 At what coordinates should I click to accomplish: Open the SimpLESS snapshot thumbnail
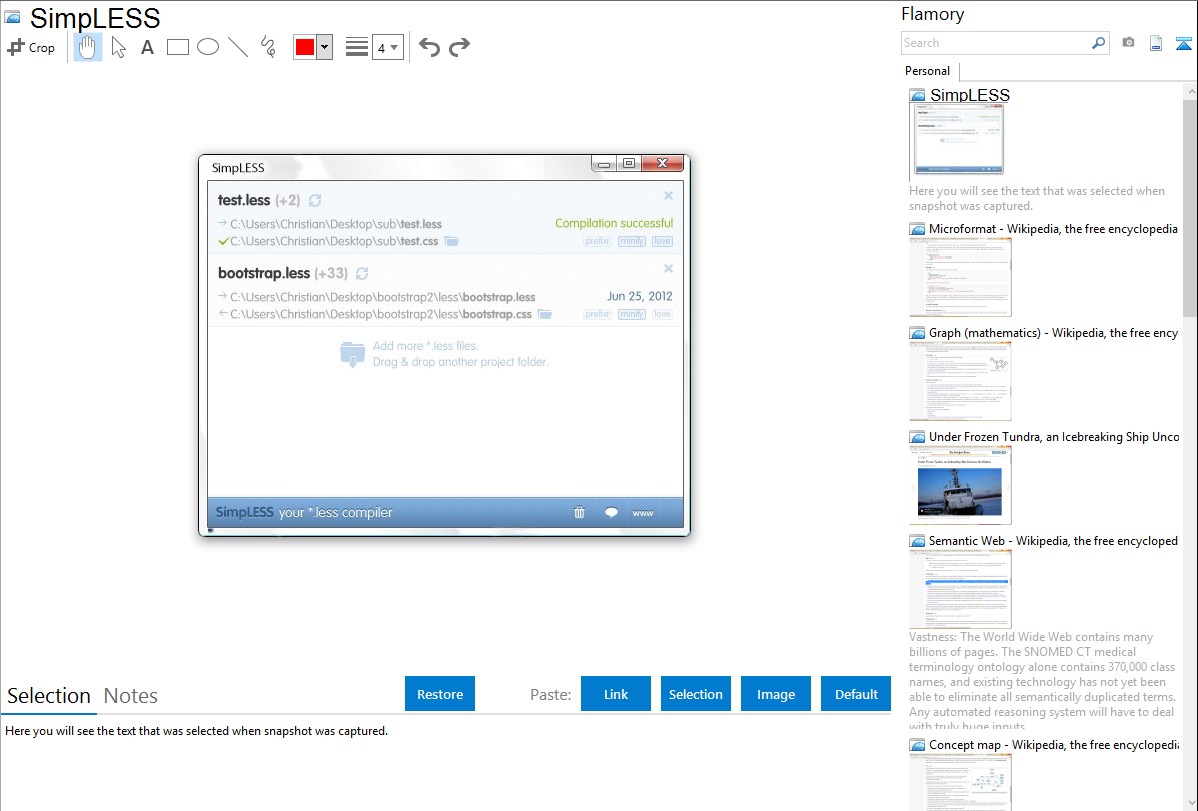pyautogui.click(x=960, y=139)
